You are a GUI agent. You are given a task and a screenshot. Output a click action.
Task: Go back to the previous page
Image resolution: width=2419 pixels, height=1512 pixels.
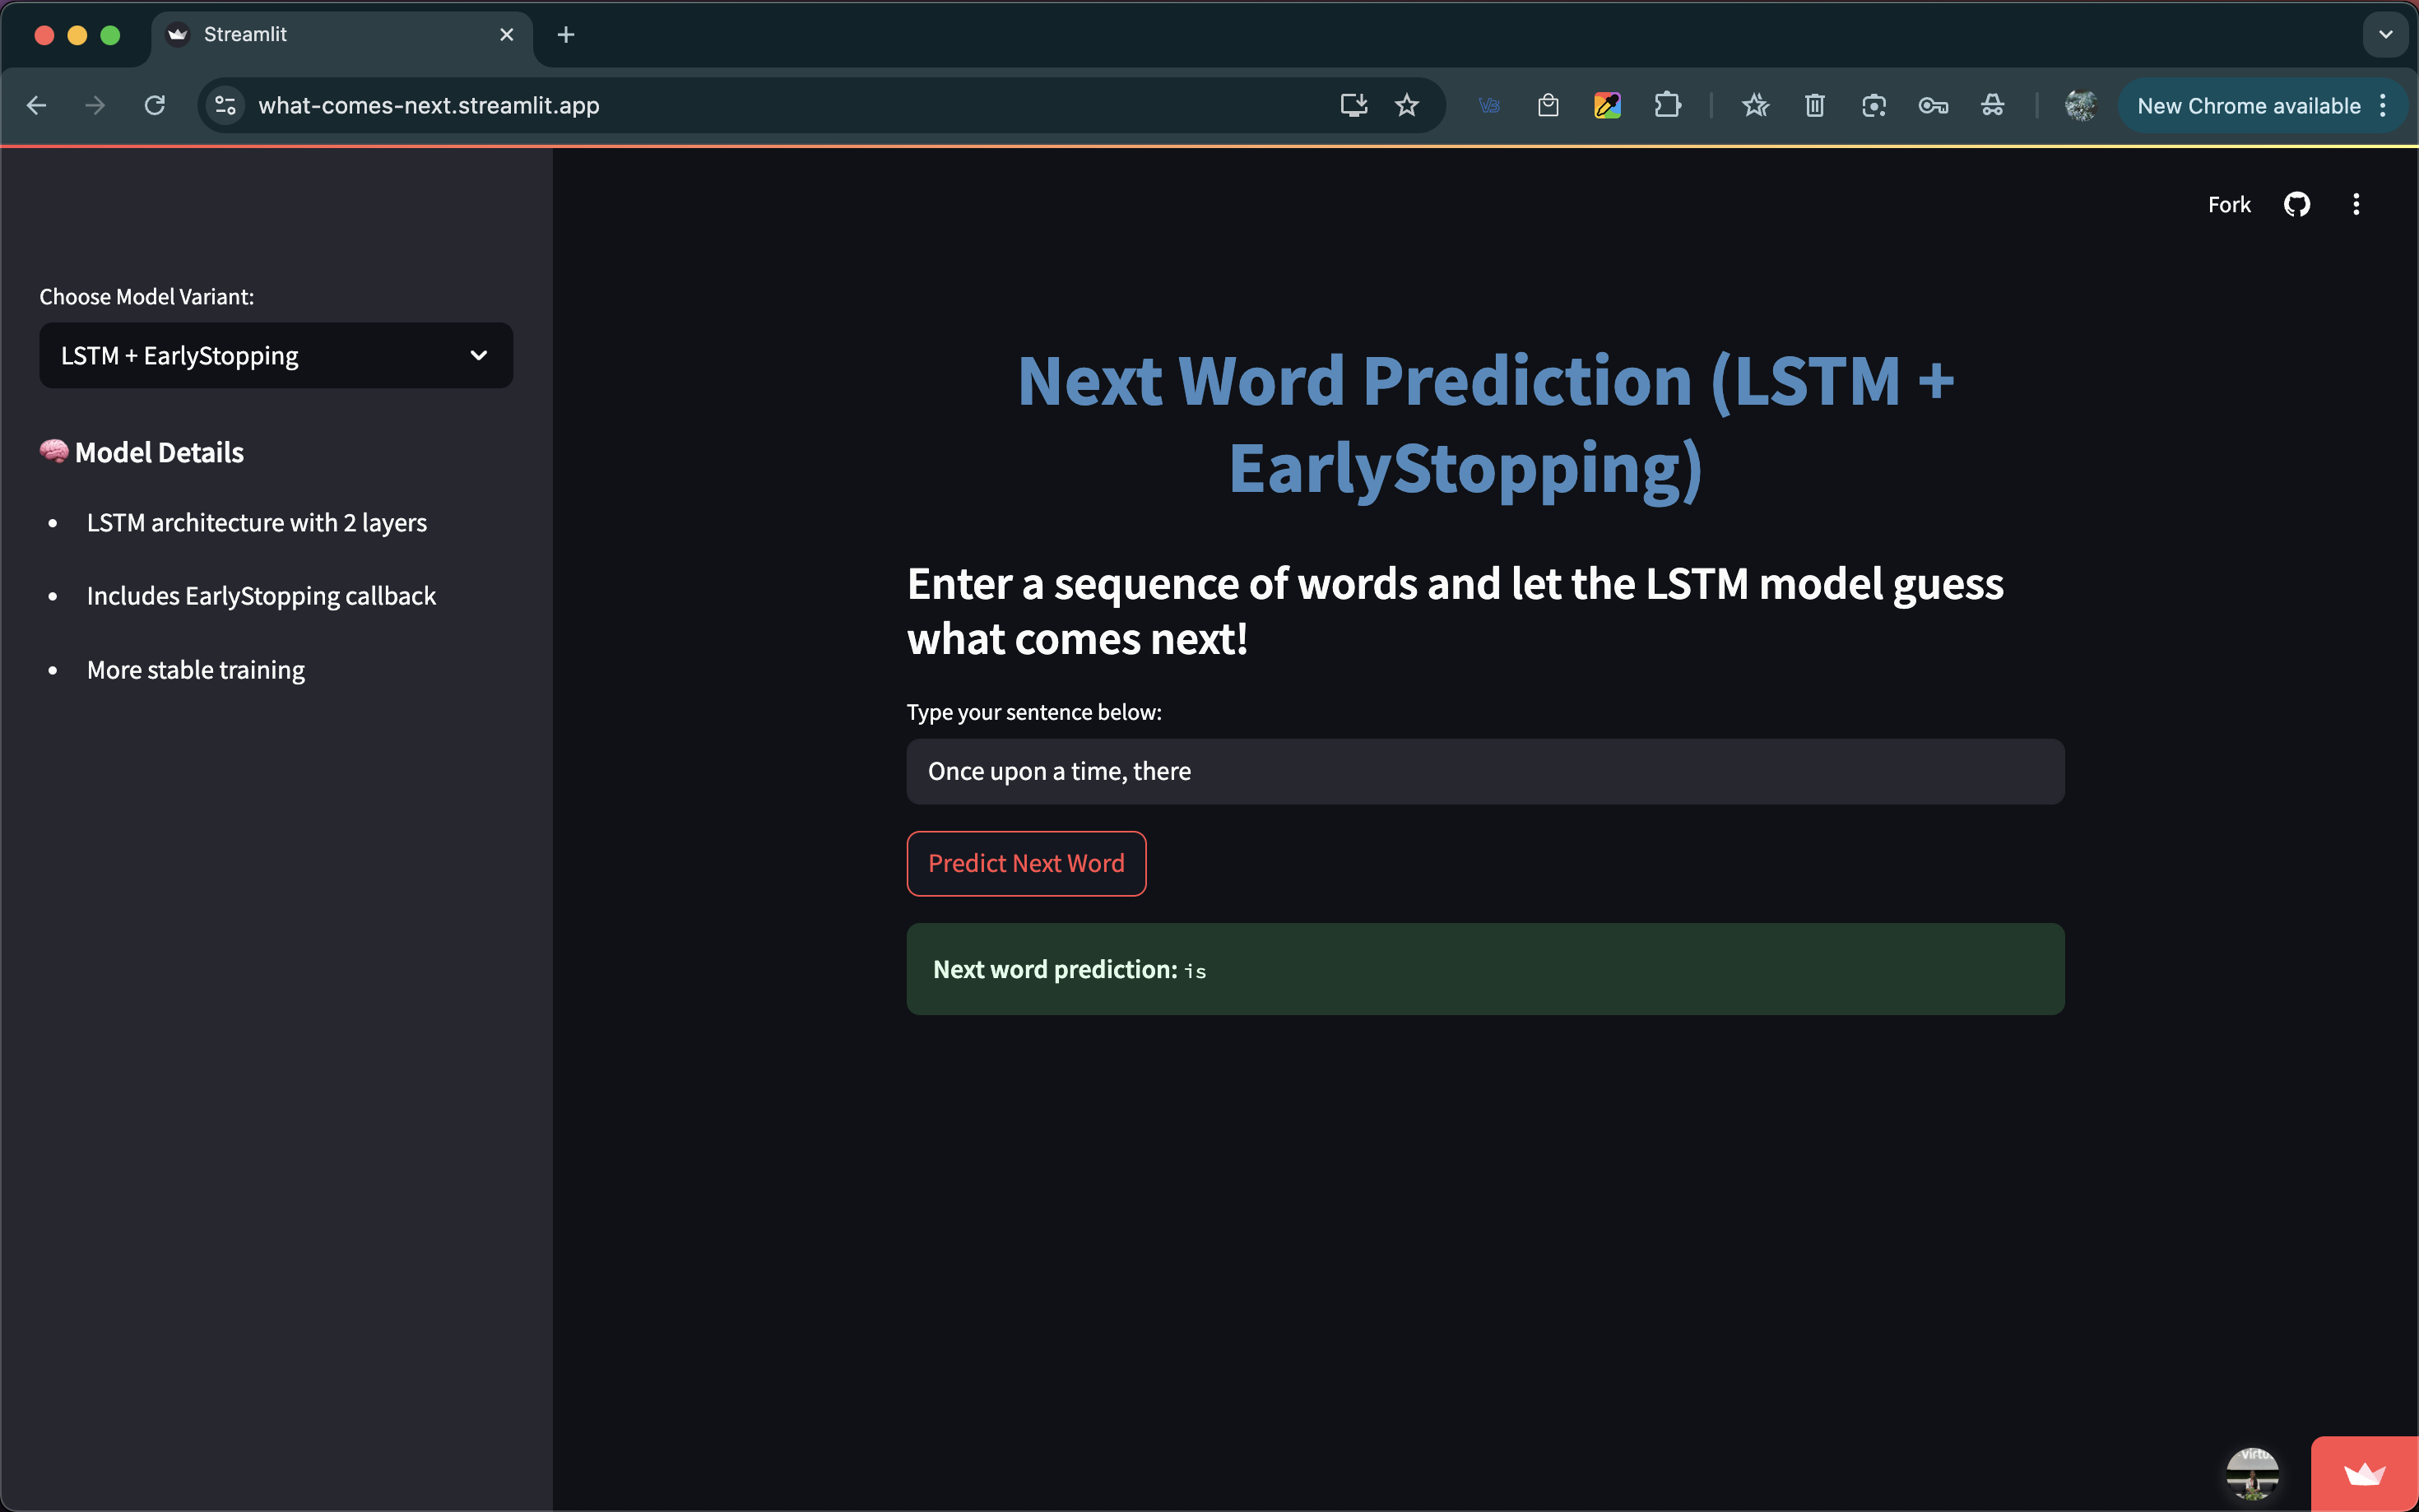point(37,105)
